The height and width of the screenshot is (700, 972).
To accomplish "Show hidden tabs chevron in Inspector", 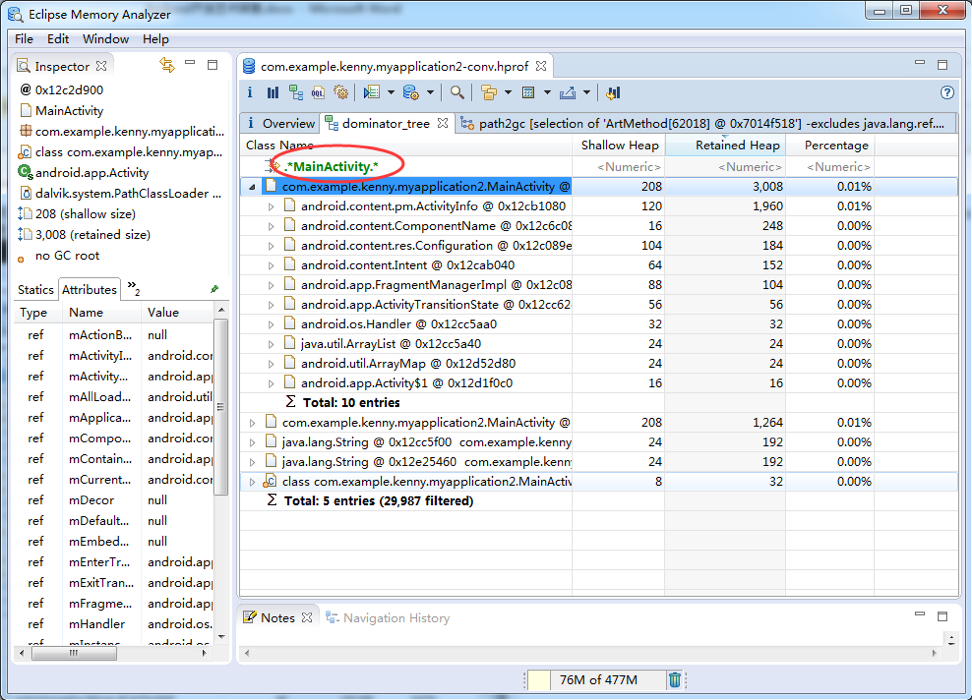I will [x=133, y=287].
